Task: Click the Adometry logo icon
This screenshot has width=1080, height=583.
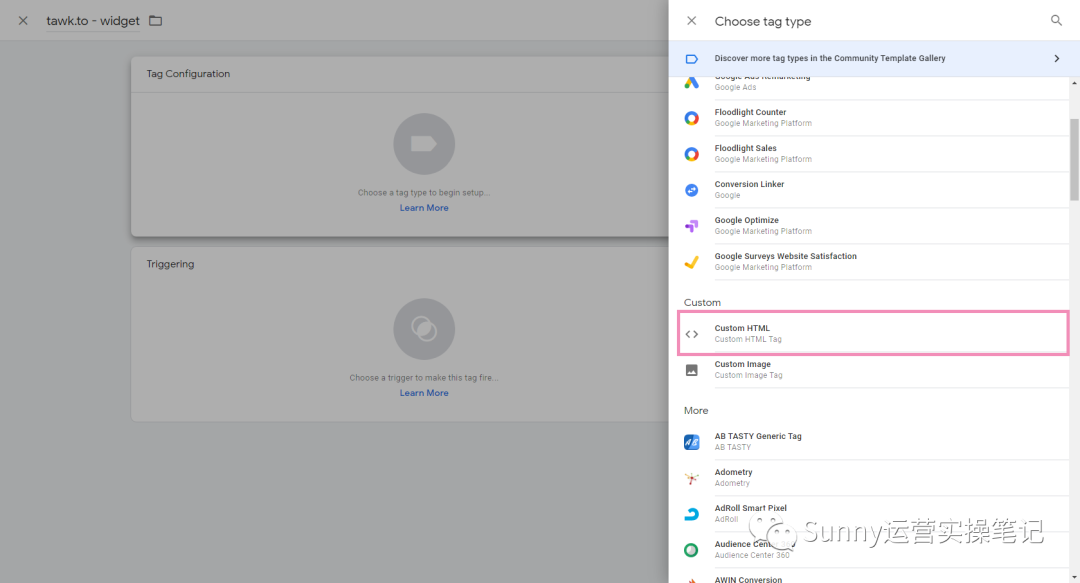Action: 692,478
